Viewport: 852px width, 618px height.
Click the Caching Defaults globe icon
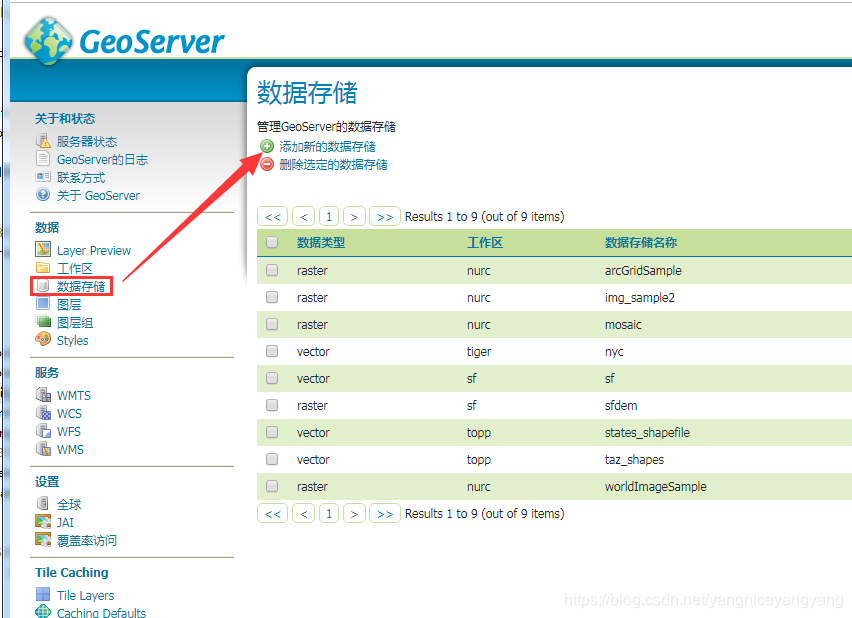pos(43,611)
